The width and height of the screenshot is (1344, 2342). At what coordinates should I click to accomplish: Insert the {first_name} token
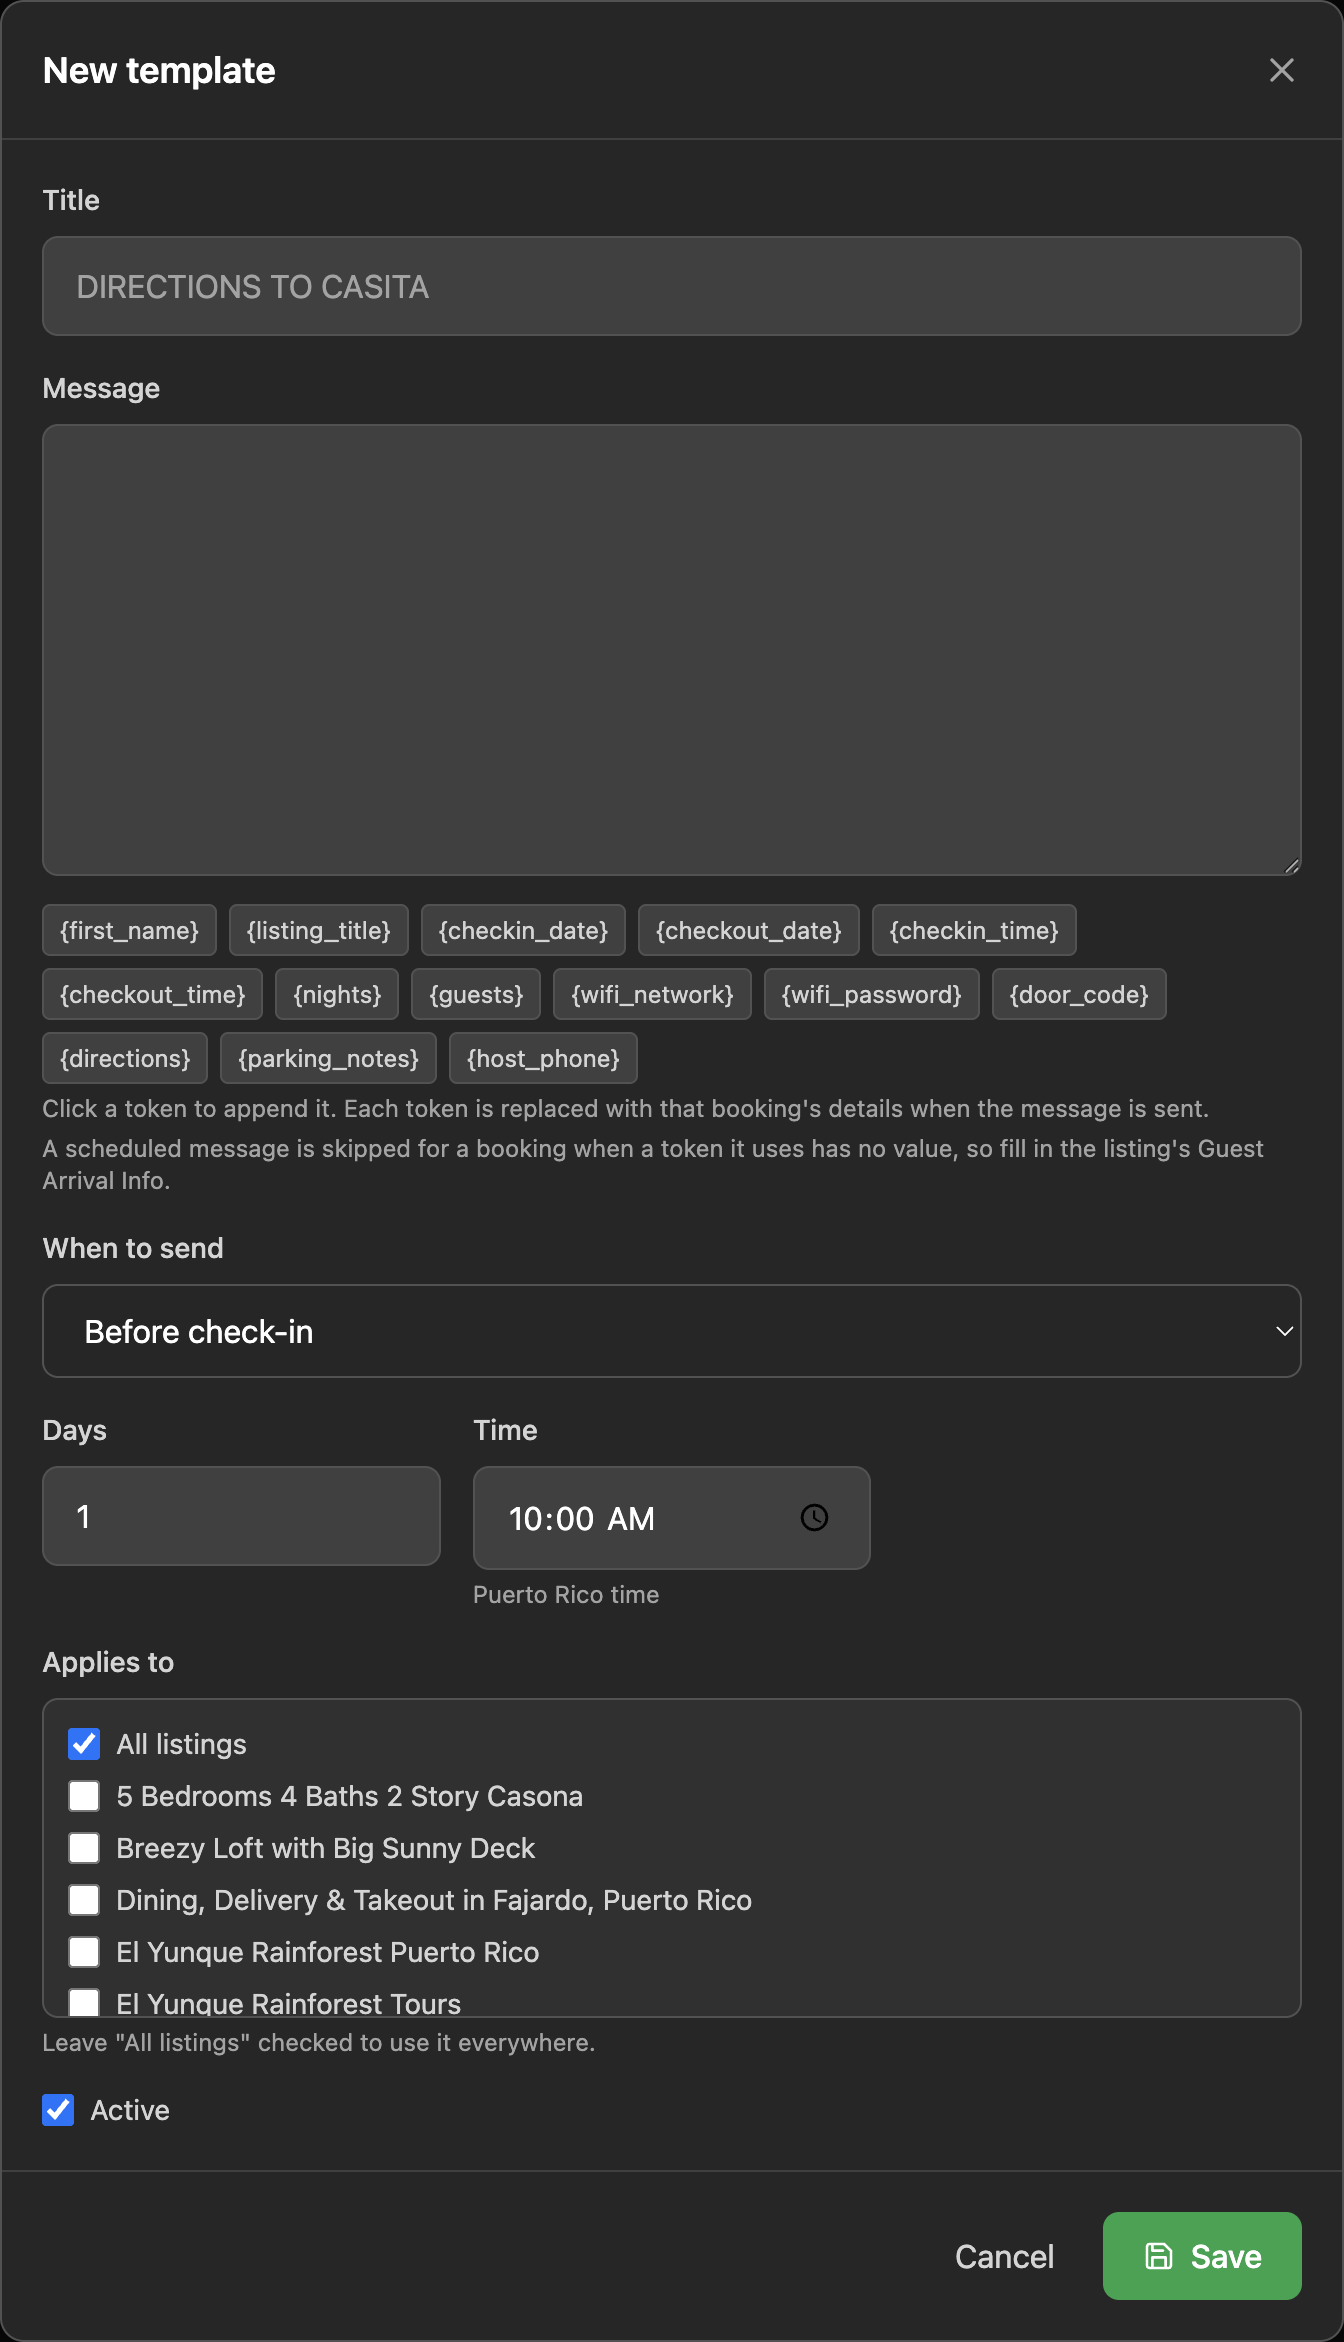click(130, 931)
